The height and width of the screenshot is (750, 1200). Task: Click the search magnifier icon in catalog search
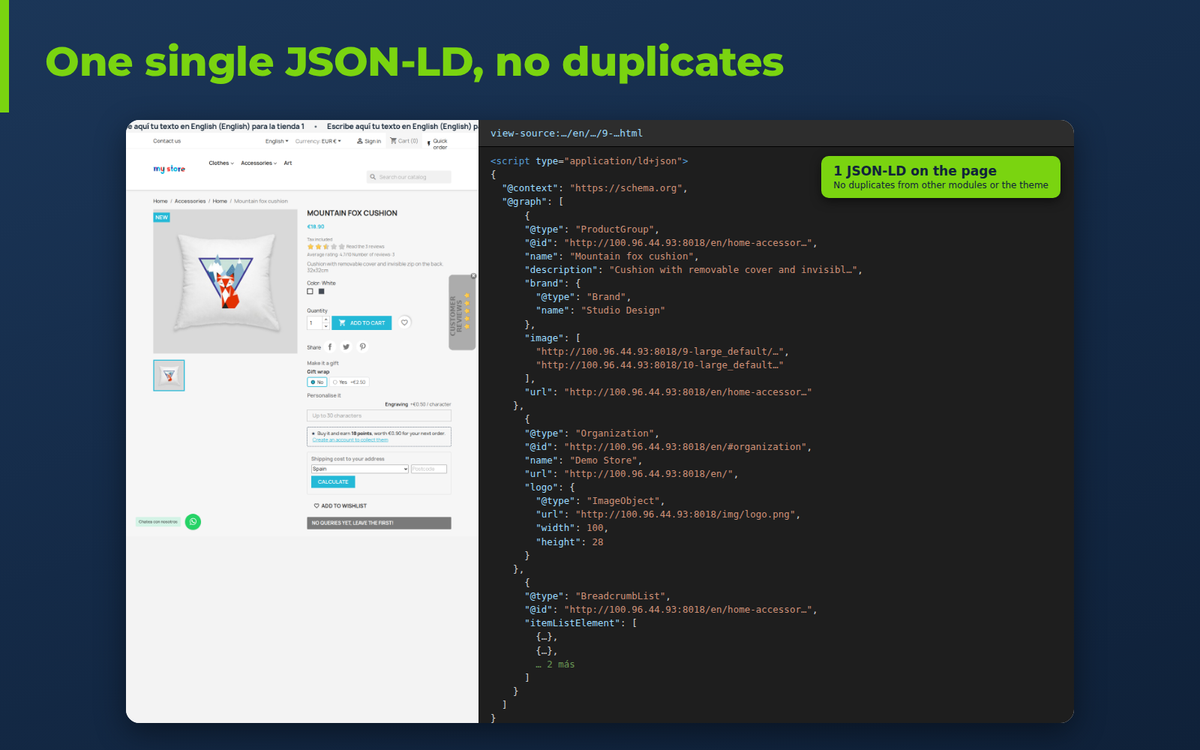(373, 177)
